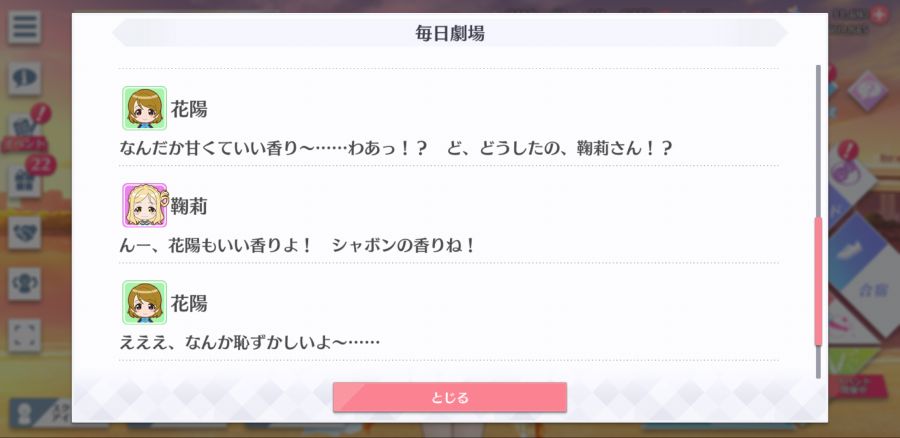Open the handshake friends icon

[x=24, y=232]
